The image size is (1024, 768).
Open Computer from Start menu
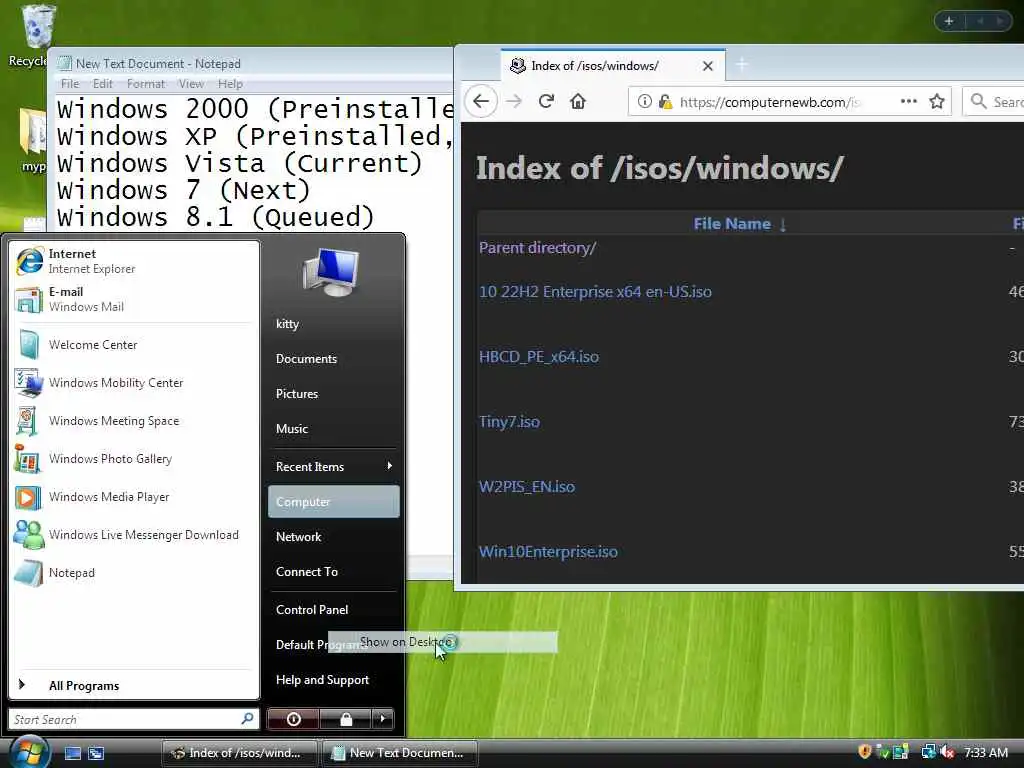point(333,502)
